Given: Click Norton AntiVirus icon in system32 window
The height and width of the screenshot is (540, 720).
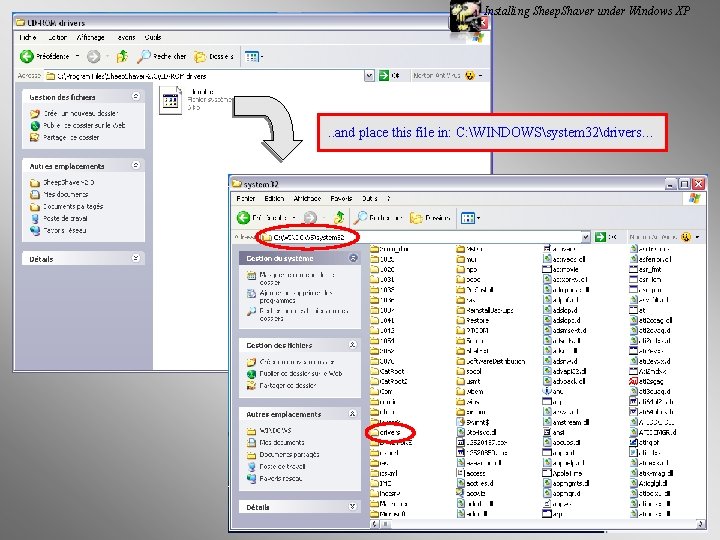Looking at the screenshot, I should pyautogui.click(x=686, y=237).
